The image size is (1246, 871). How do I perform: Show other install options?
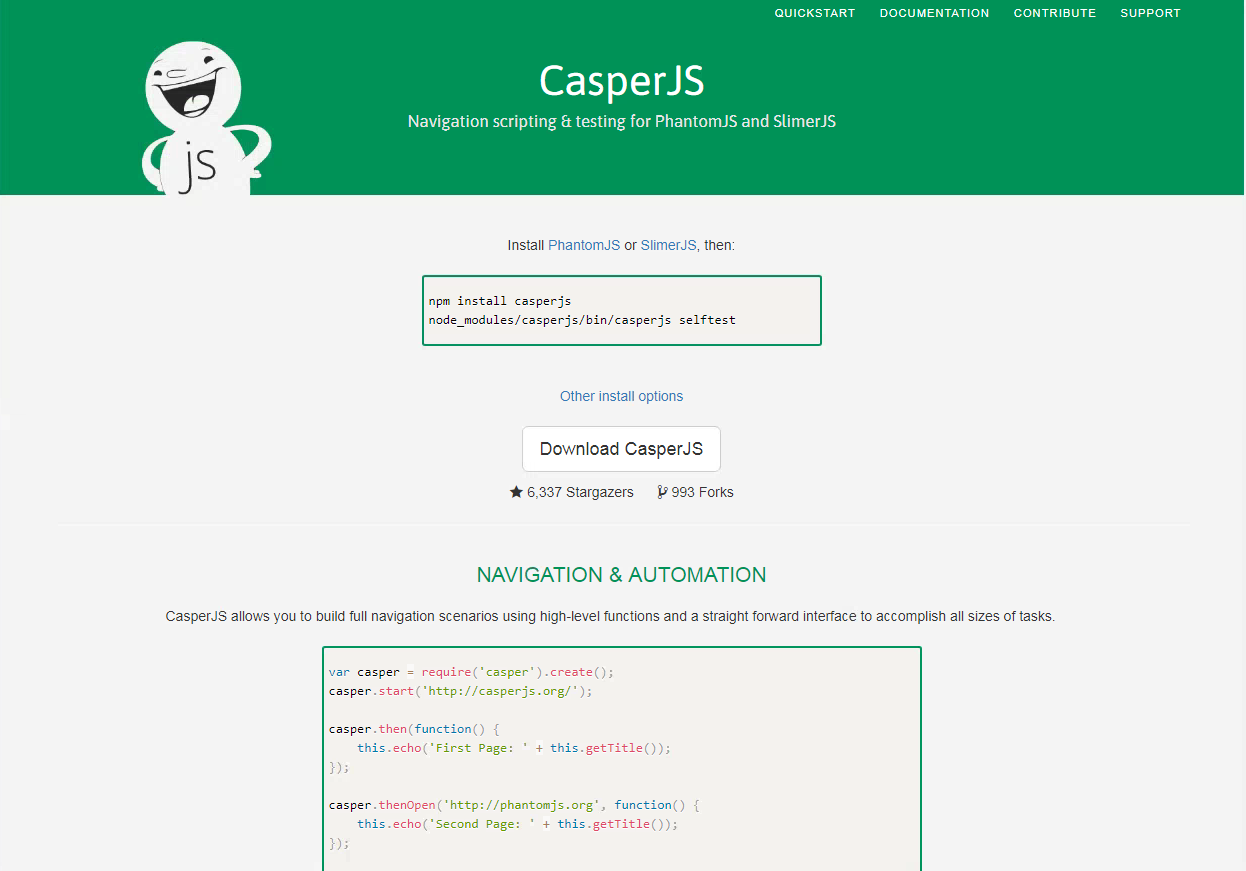pyautogui.click(x=621, y=396)
